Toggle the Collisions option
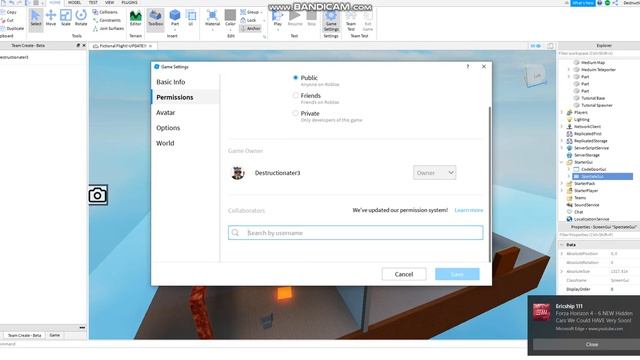Image resolution: width=640 pixels, height=360 pixels. pos(105,12)
